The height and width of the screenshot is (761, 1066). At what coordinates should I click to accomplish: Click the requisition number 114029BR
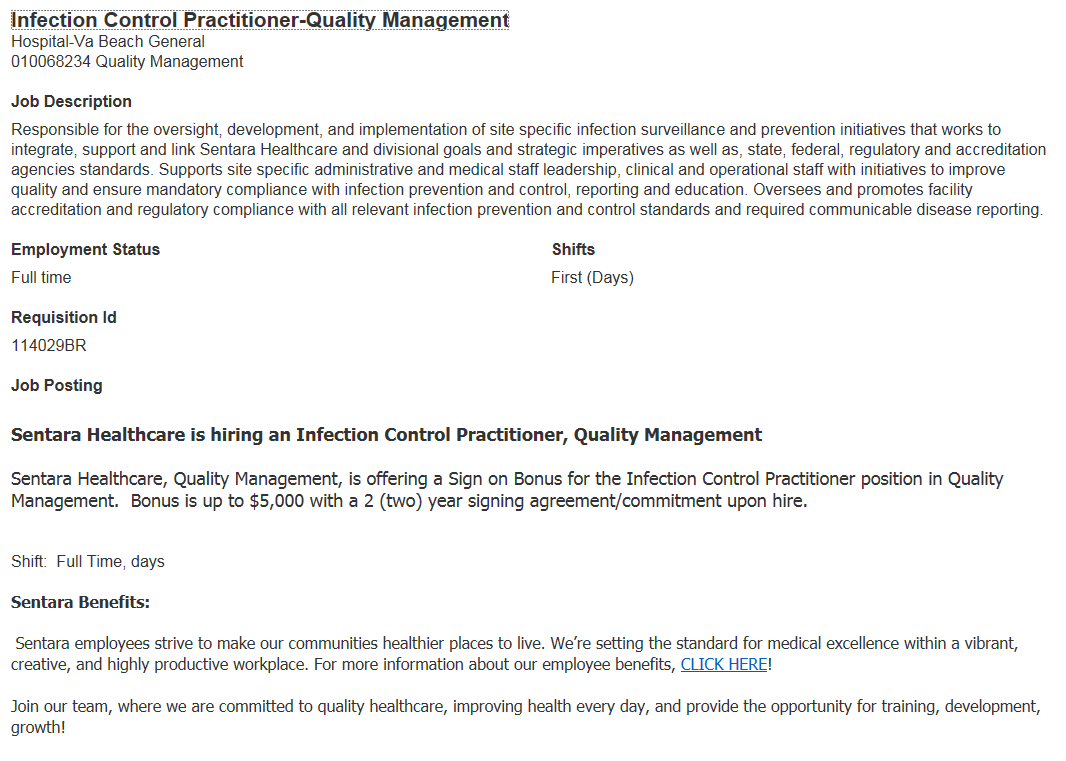tap(50, 346)
